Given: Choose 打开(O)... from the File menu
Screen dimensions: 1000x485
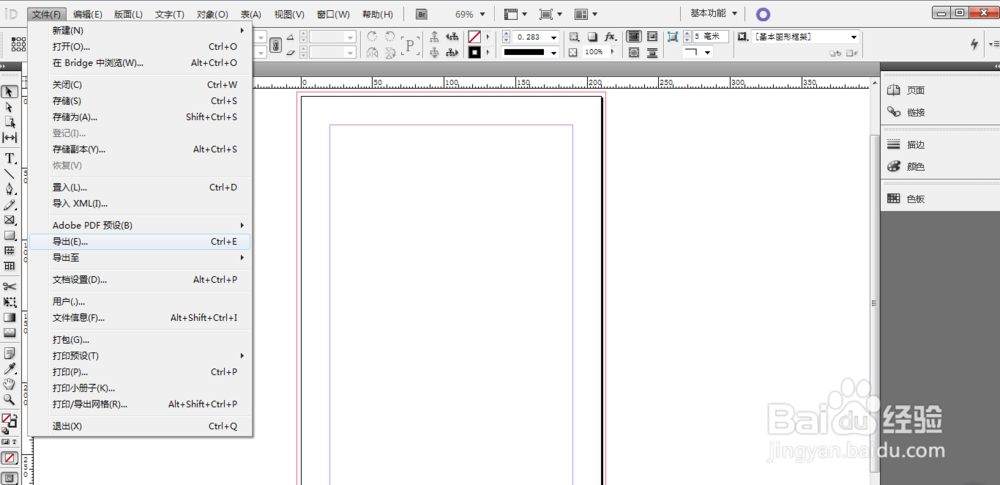Looking at the screenshot, I should pos(140,47).
